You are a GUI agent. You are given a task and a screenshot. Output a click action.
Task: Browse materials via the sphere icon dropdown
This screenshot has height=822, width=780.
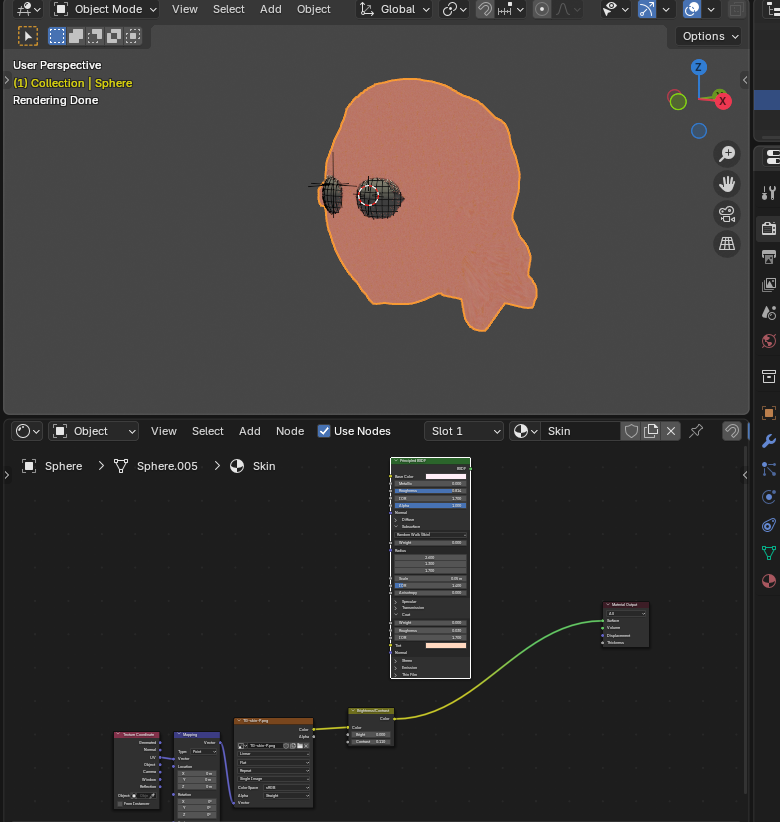pos(525,431)
